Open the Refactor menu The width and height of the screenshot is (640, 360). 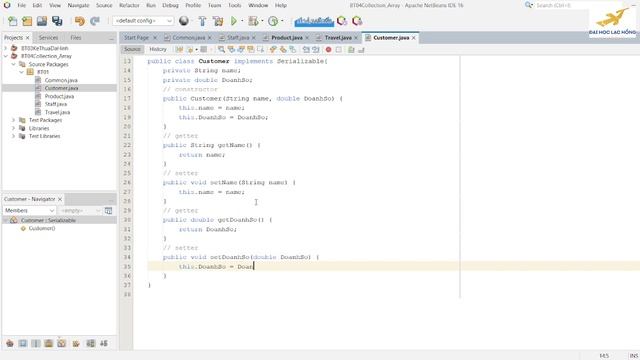(x=129, y=5)
